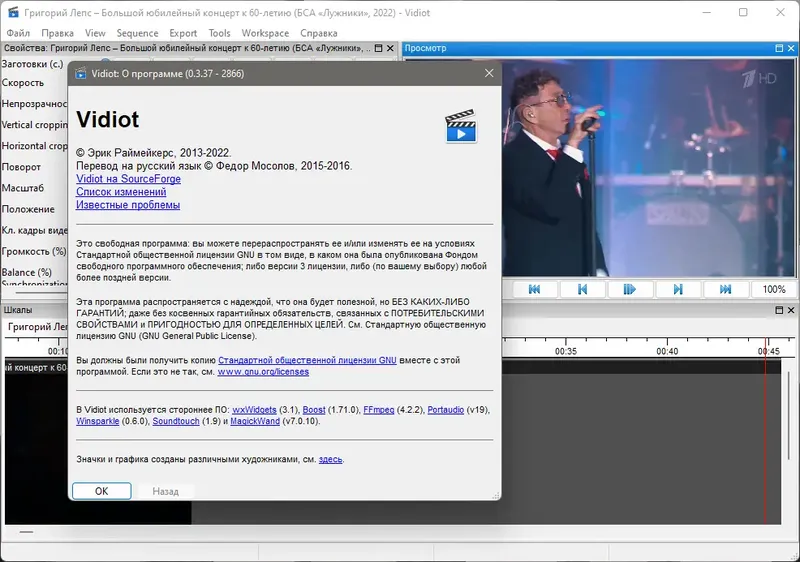Click the Vidiot clapperboard logo icon
This screenshot has height=562, width=800.
tap(461, 125)
